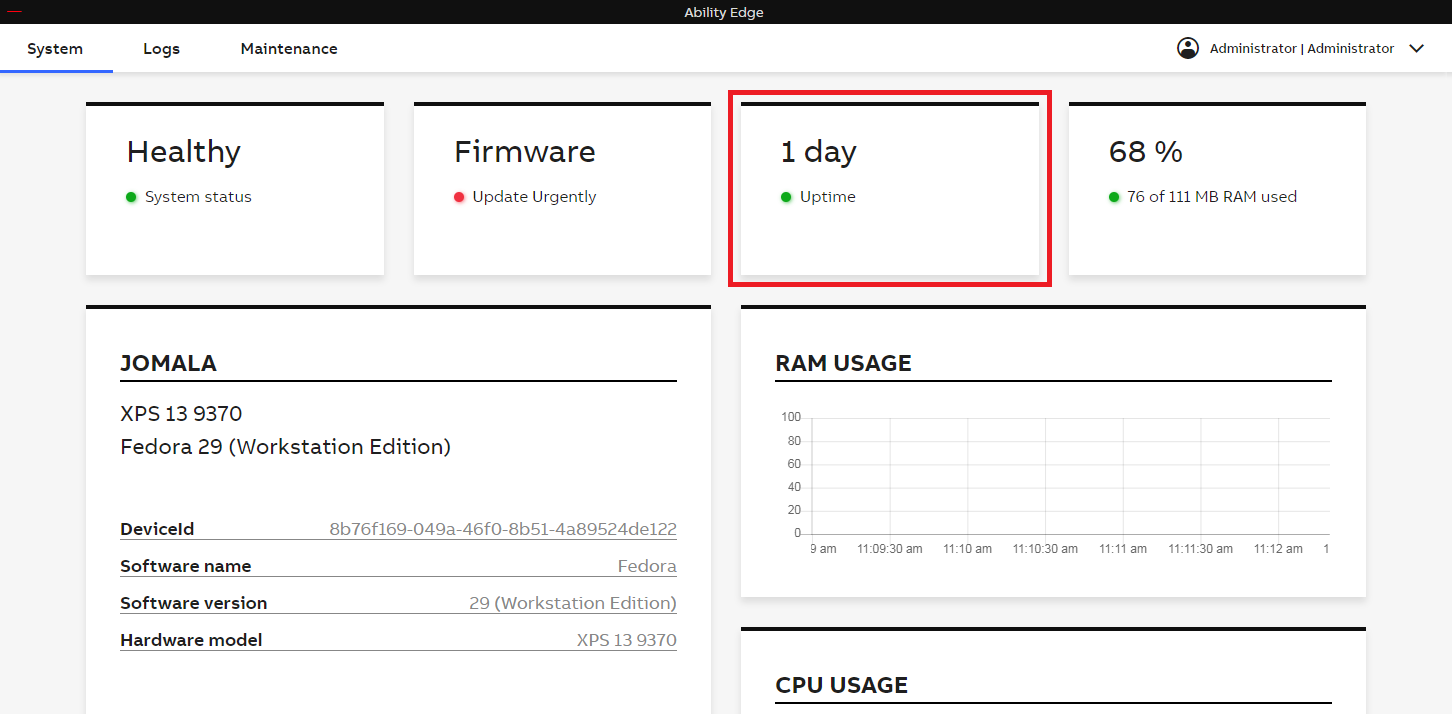Click the Administrator user avatar icon

[x=1187, y=48]
